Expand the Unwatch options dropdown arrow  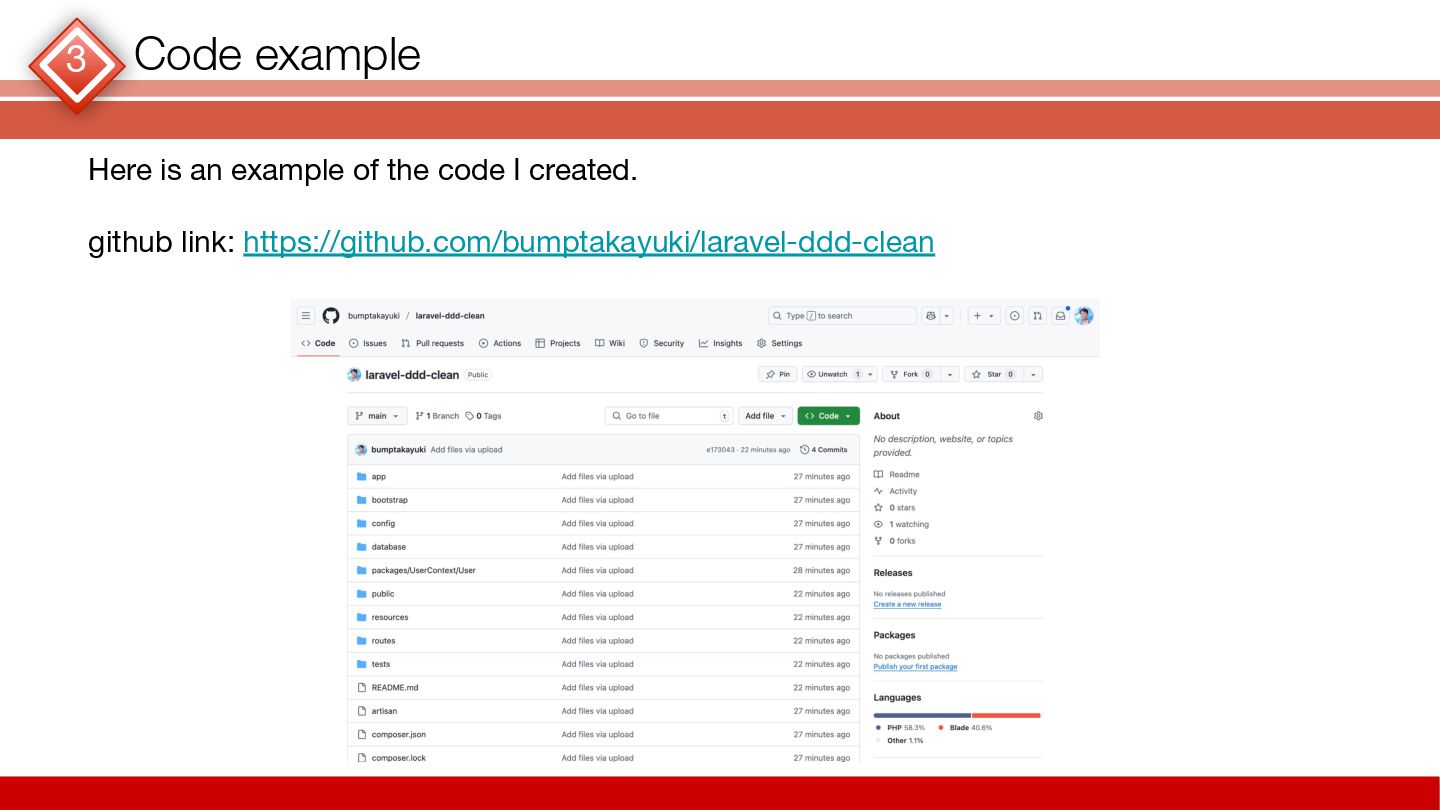point(871,374)
